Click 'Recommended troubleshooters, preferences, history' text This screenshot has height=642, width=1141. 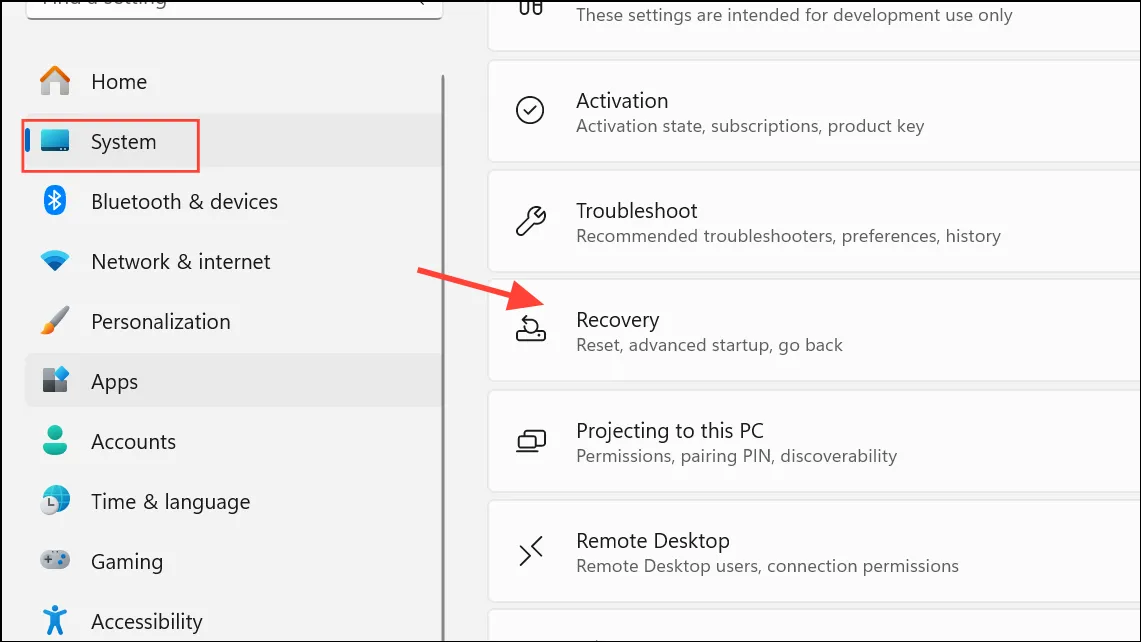point(788,236)
